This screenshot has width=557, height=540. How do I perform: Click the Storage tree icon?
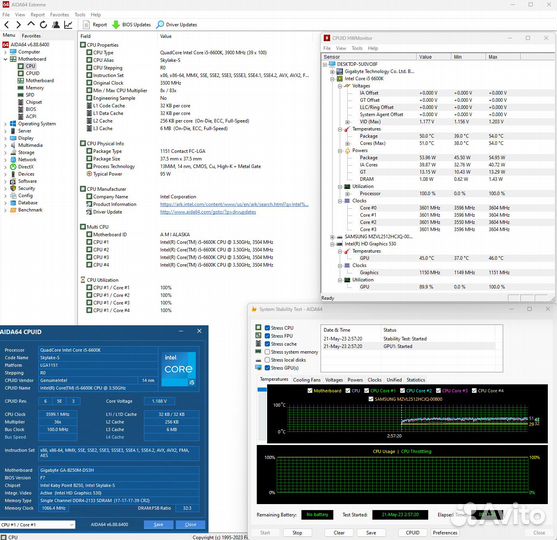13,152
